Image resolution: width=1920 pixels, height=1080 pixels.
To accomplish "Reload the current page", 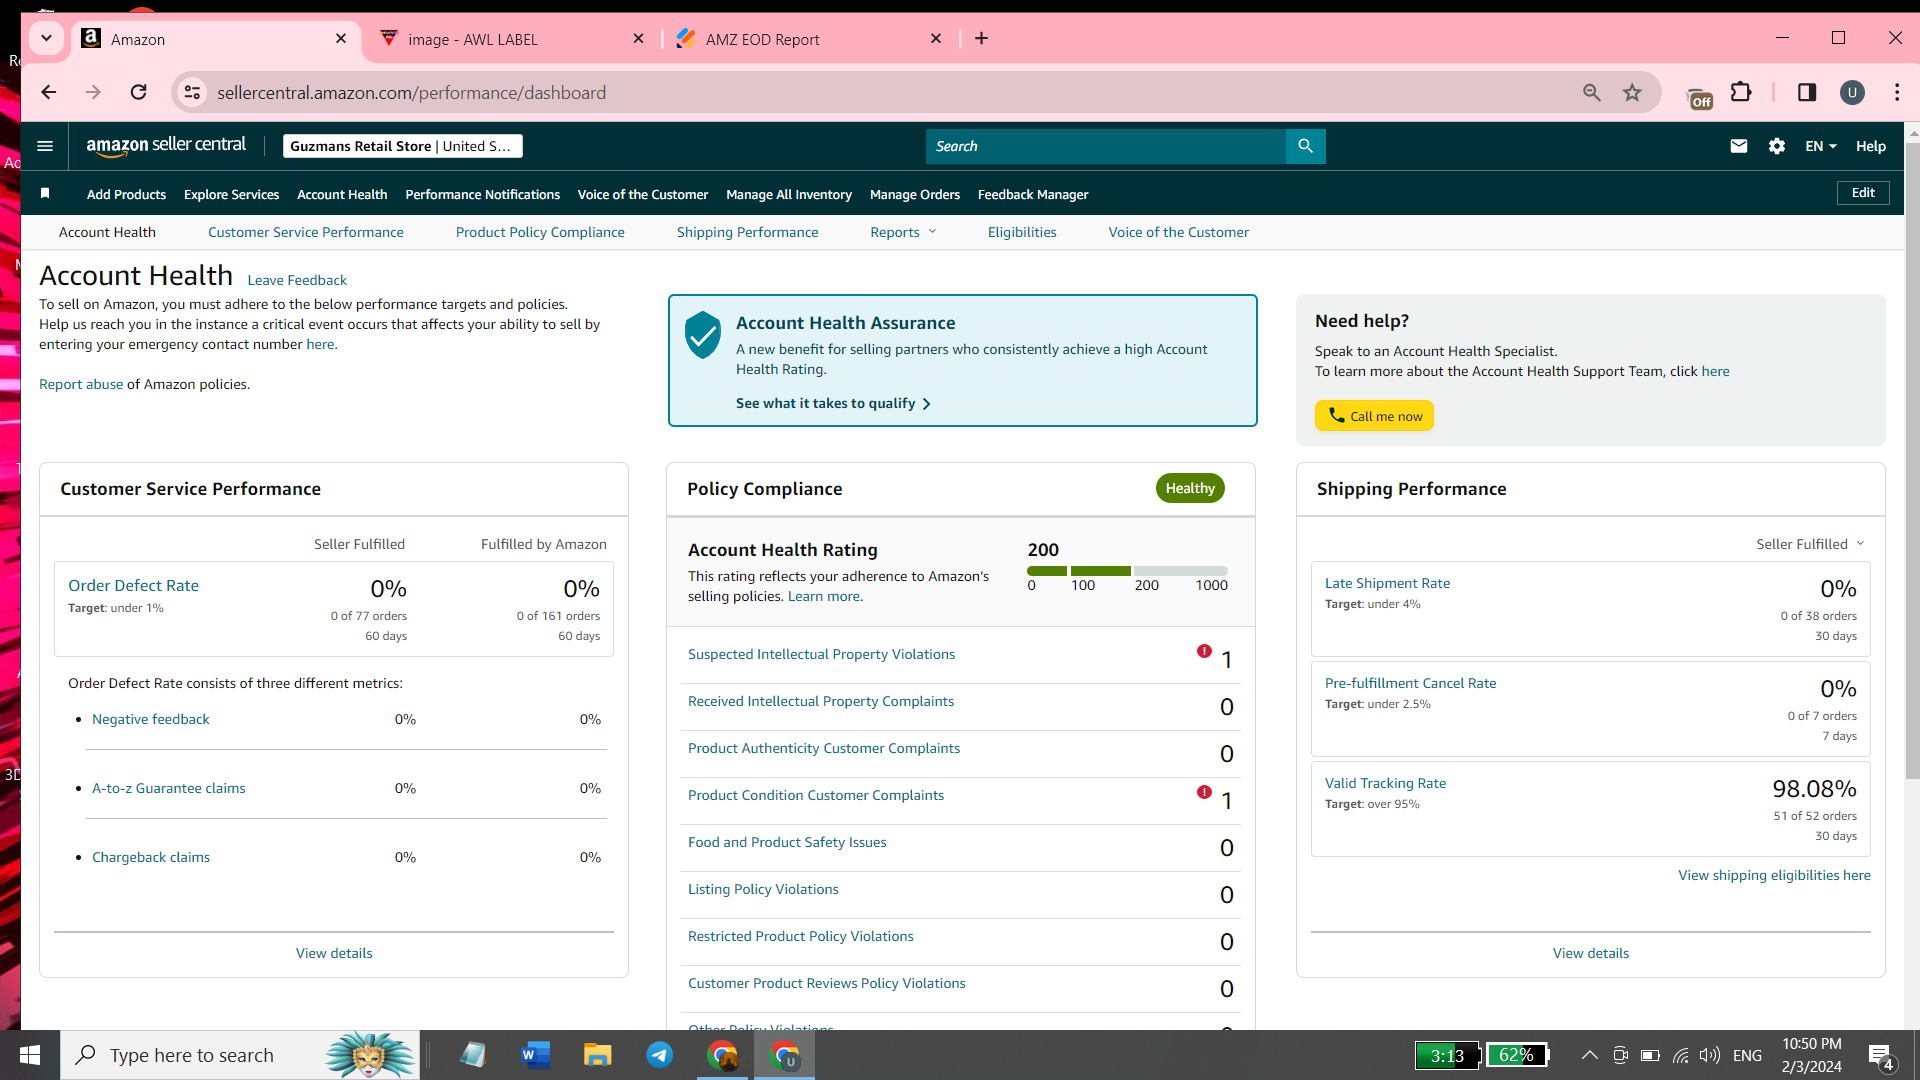I will coord(139,93).
